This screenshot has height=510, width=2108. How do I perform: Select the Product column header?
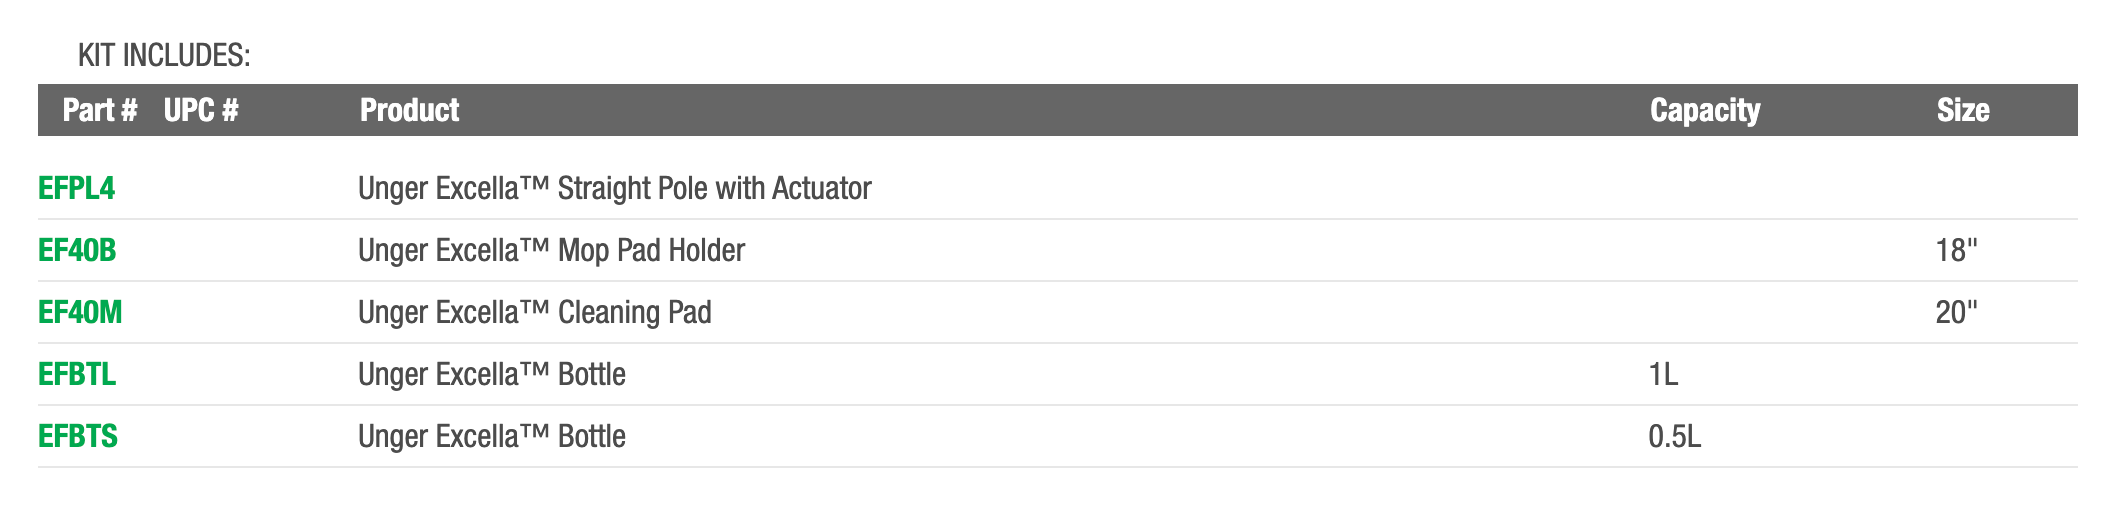[x=409, y=110]
